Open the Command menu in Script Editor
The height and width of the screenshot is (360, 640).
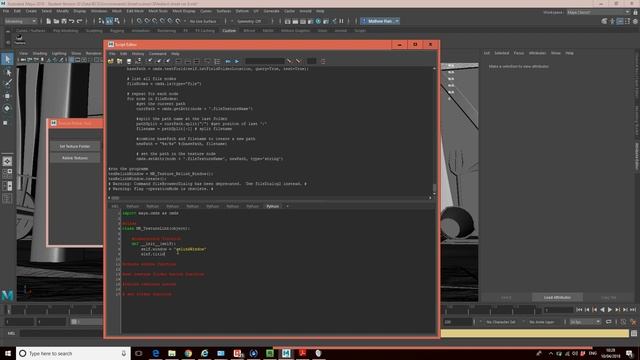pos(158,53)
